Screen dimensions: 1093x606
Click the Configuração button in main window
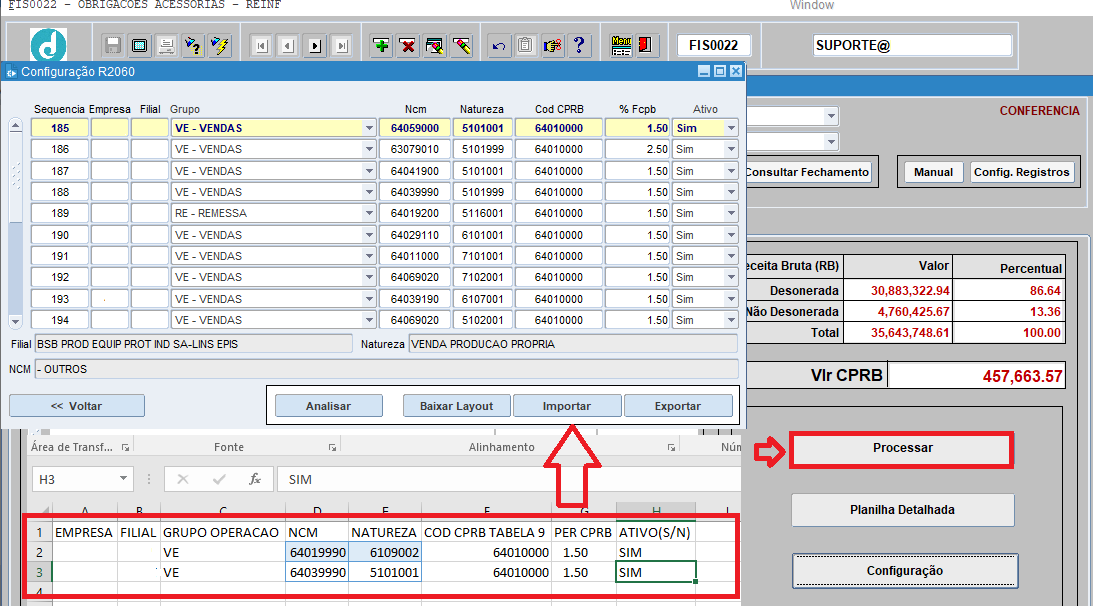(905, 570)
